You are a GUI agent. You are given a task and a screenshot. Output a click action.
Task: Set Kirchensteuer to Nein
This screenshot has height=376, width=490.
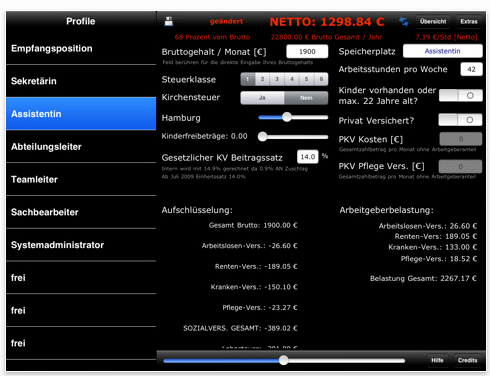point(306,98)
